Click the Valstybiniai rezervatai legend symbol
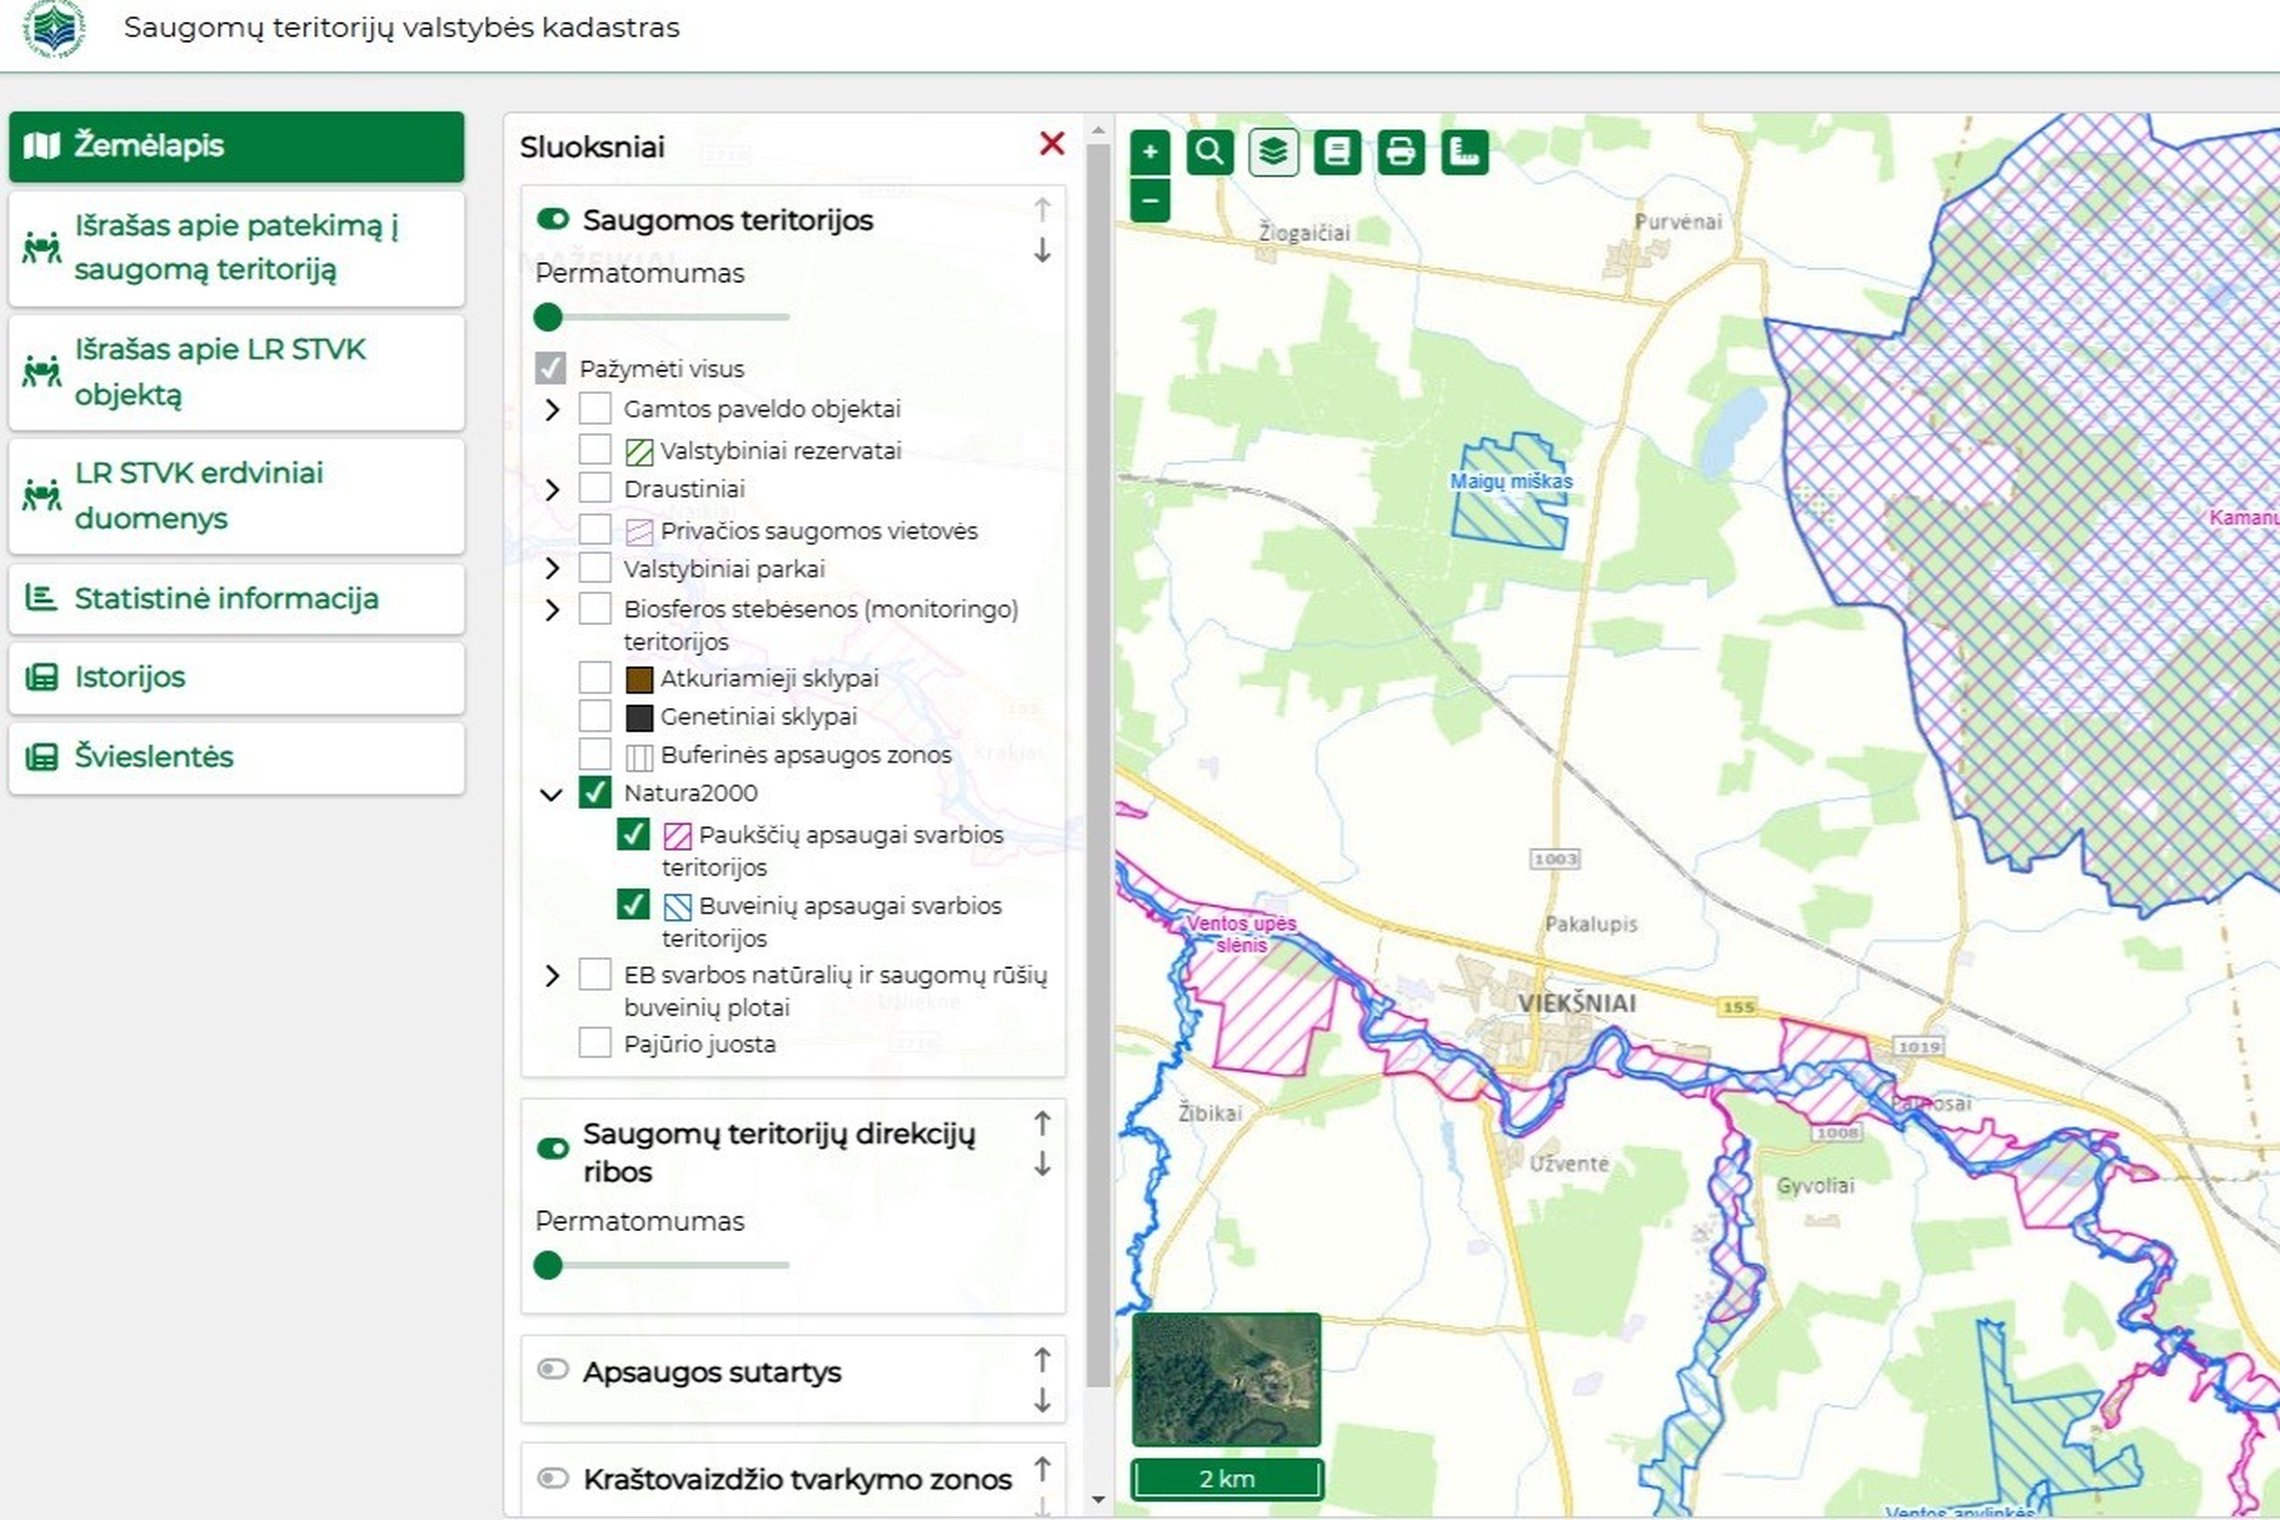Screen dimensions: 2280x1520 click(639, 452)
